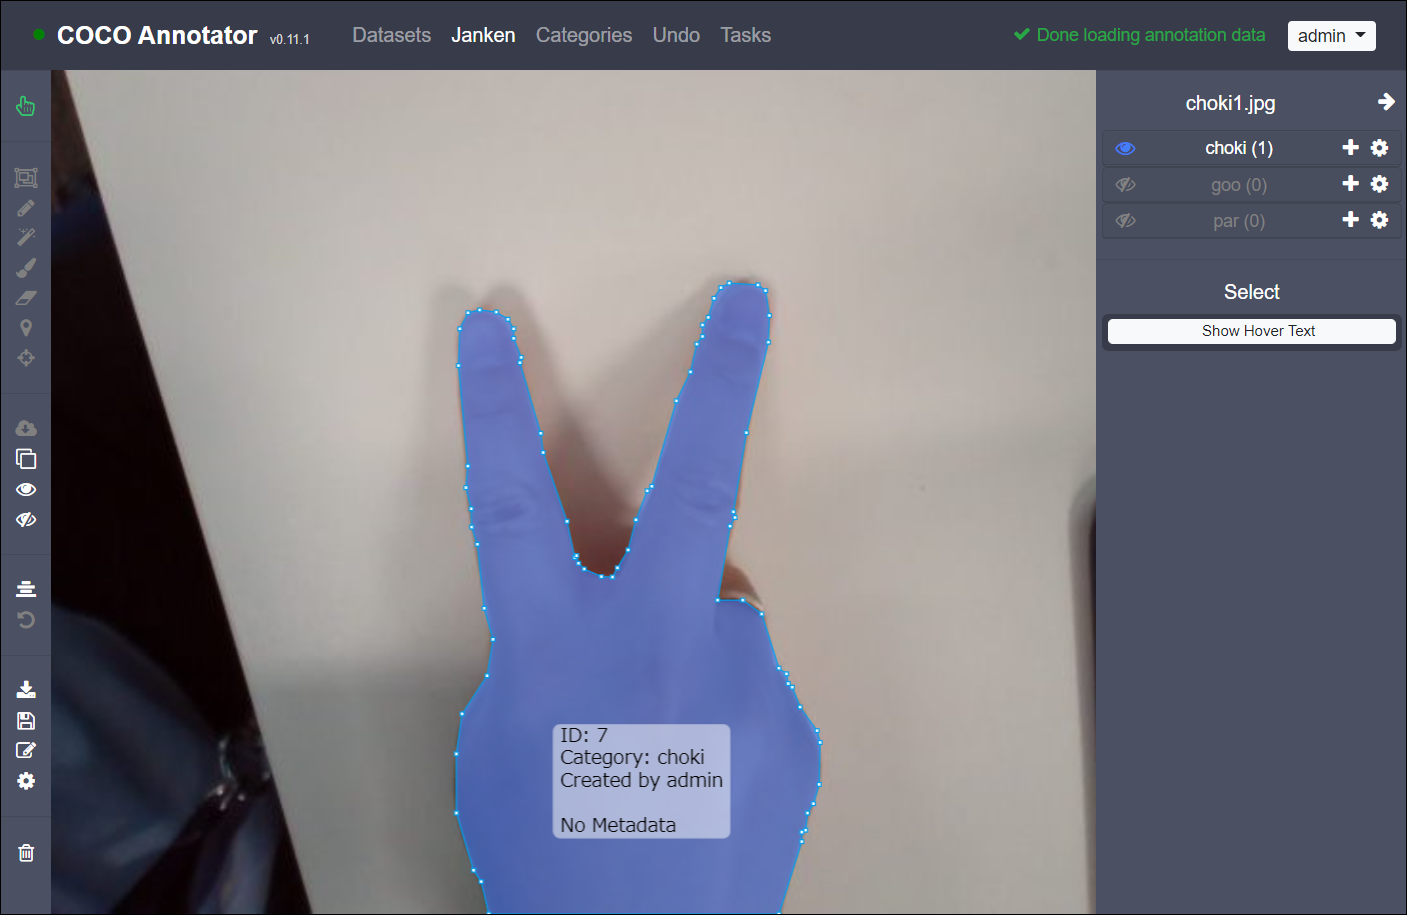Toggle visibility of the par category

click(1125, 221)
